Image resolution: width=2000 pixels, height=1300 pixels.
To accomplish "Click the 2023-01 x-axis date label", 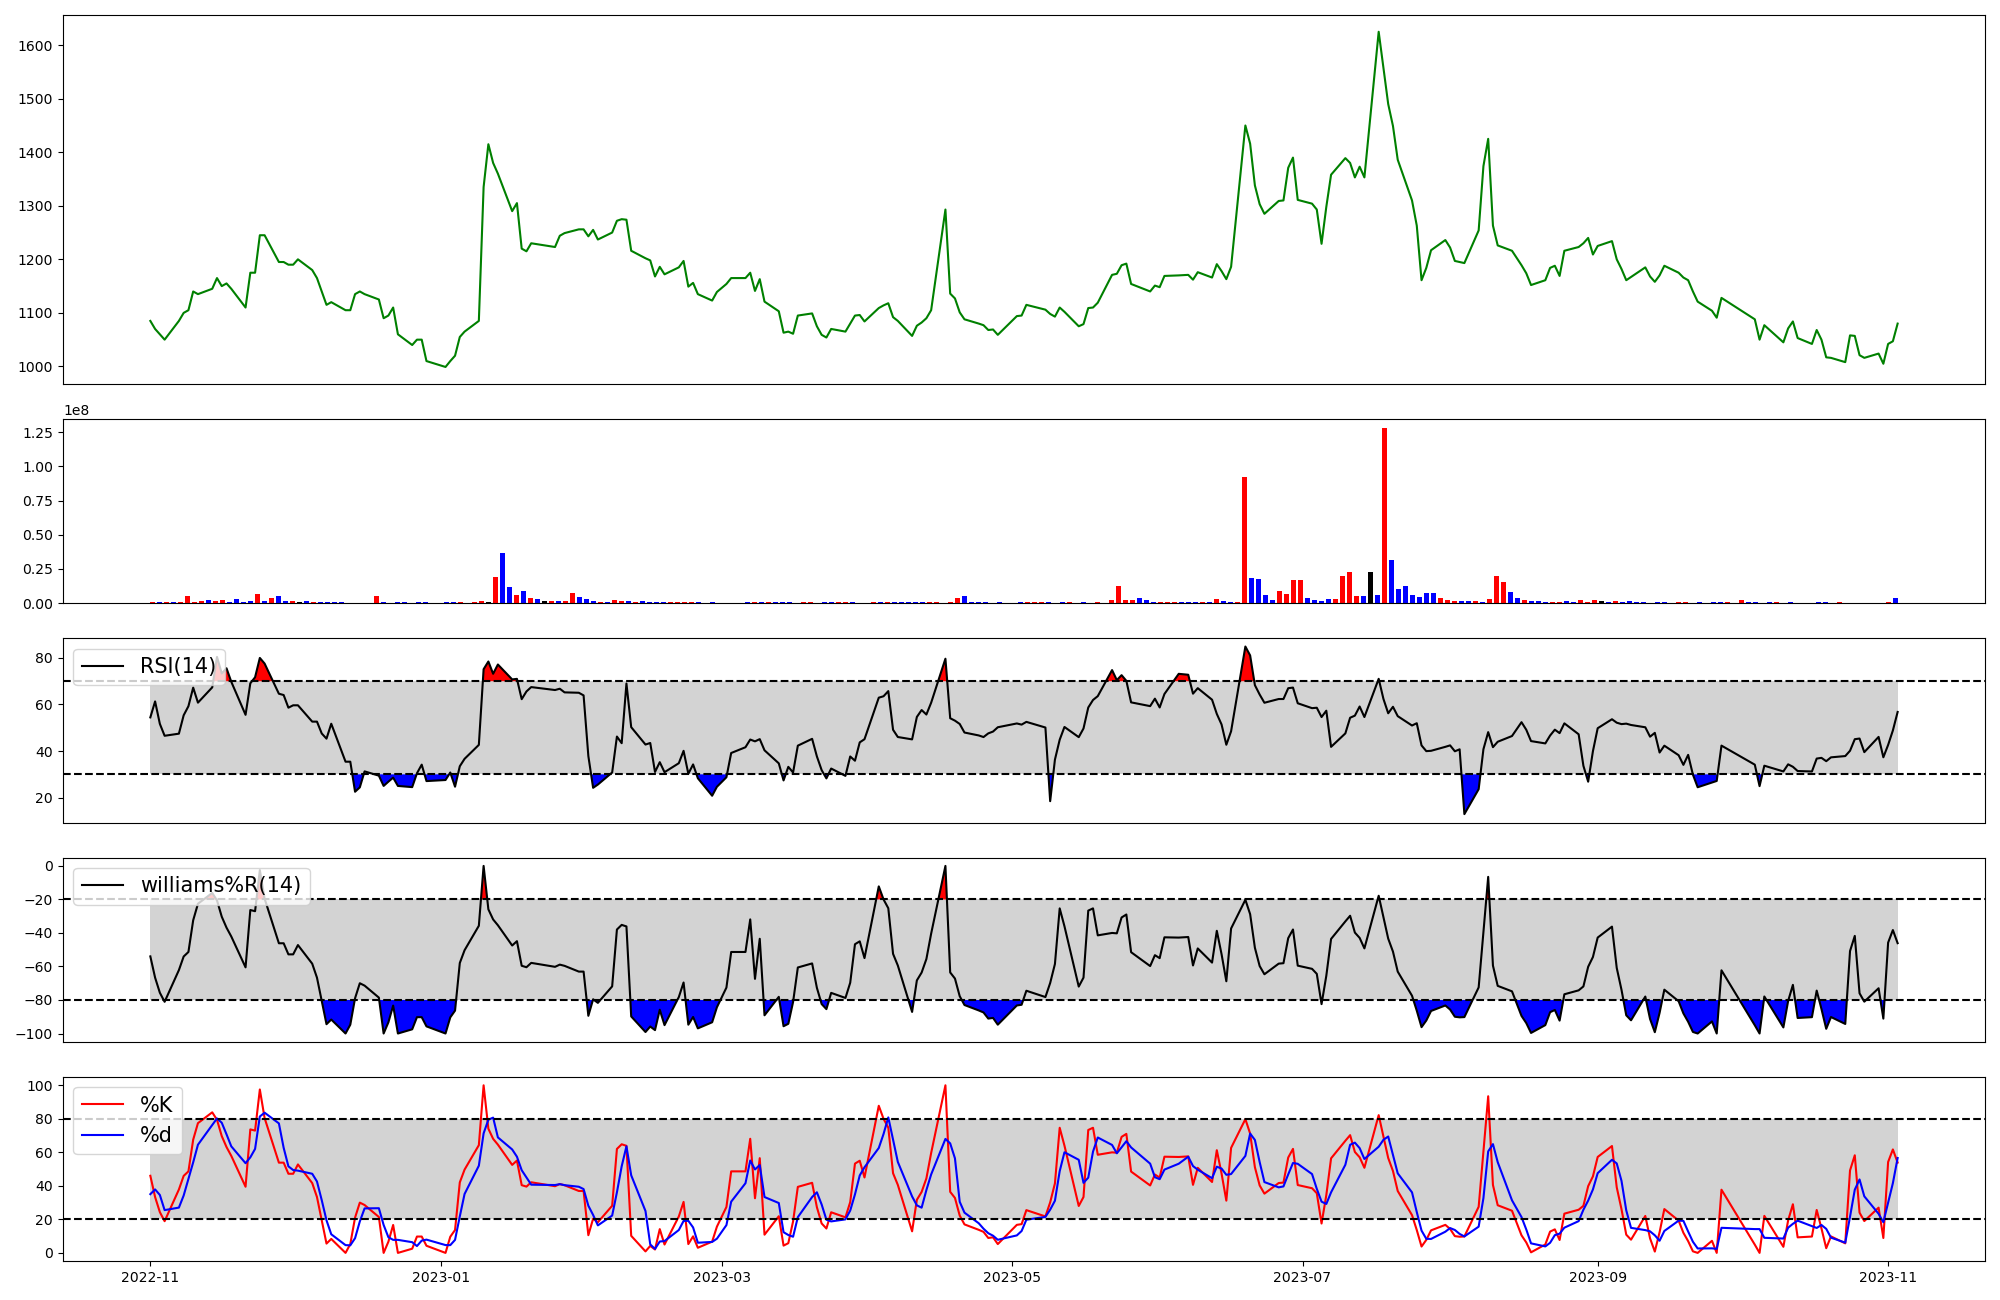I will (x=441, y=1277).
